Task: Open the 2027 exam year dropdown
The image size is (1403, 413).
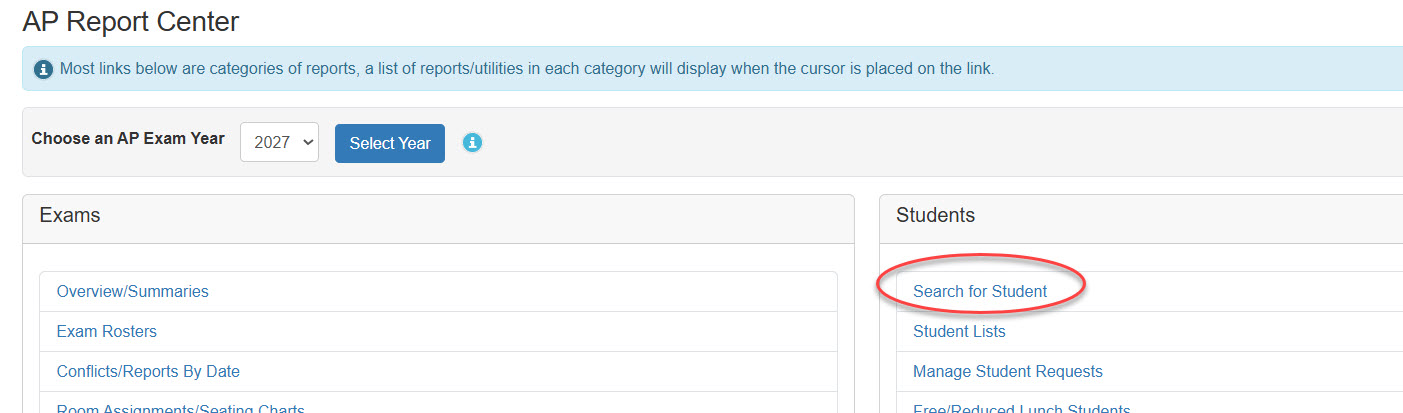Action: pos(279,142)
